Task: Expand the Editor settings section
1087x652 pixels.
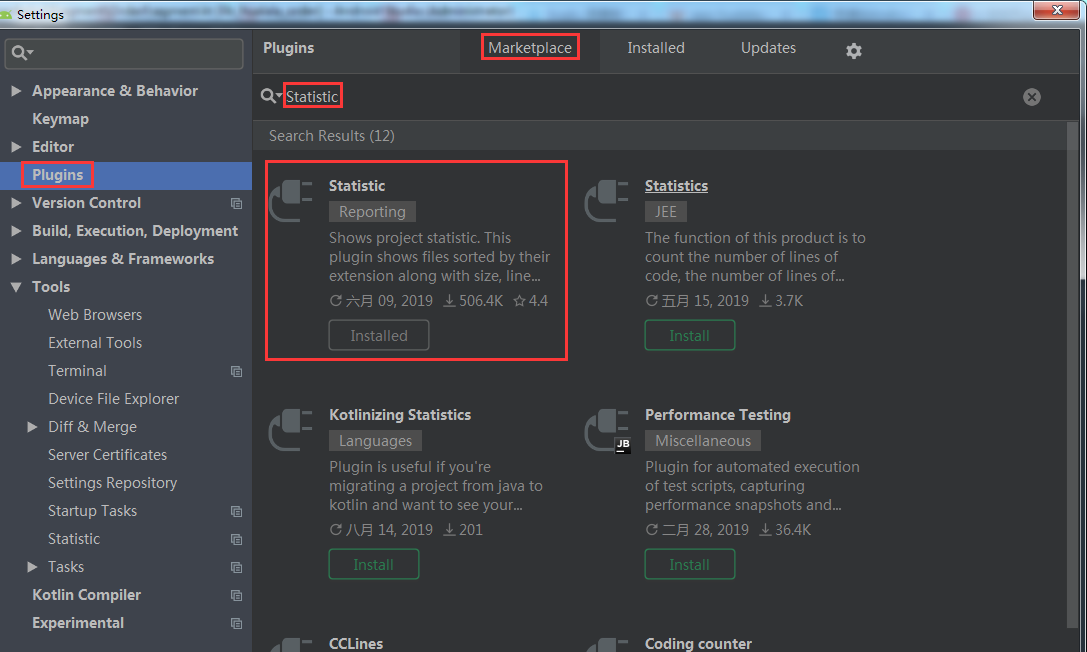Action: [17, 147]
